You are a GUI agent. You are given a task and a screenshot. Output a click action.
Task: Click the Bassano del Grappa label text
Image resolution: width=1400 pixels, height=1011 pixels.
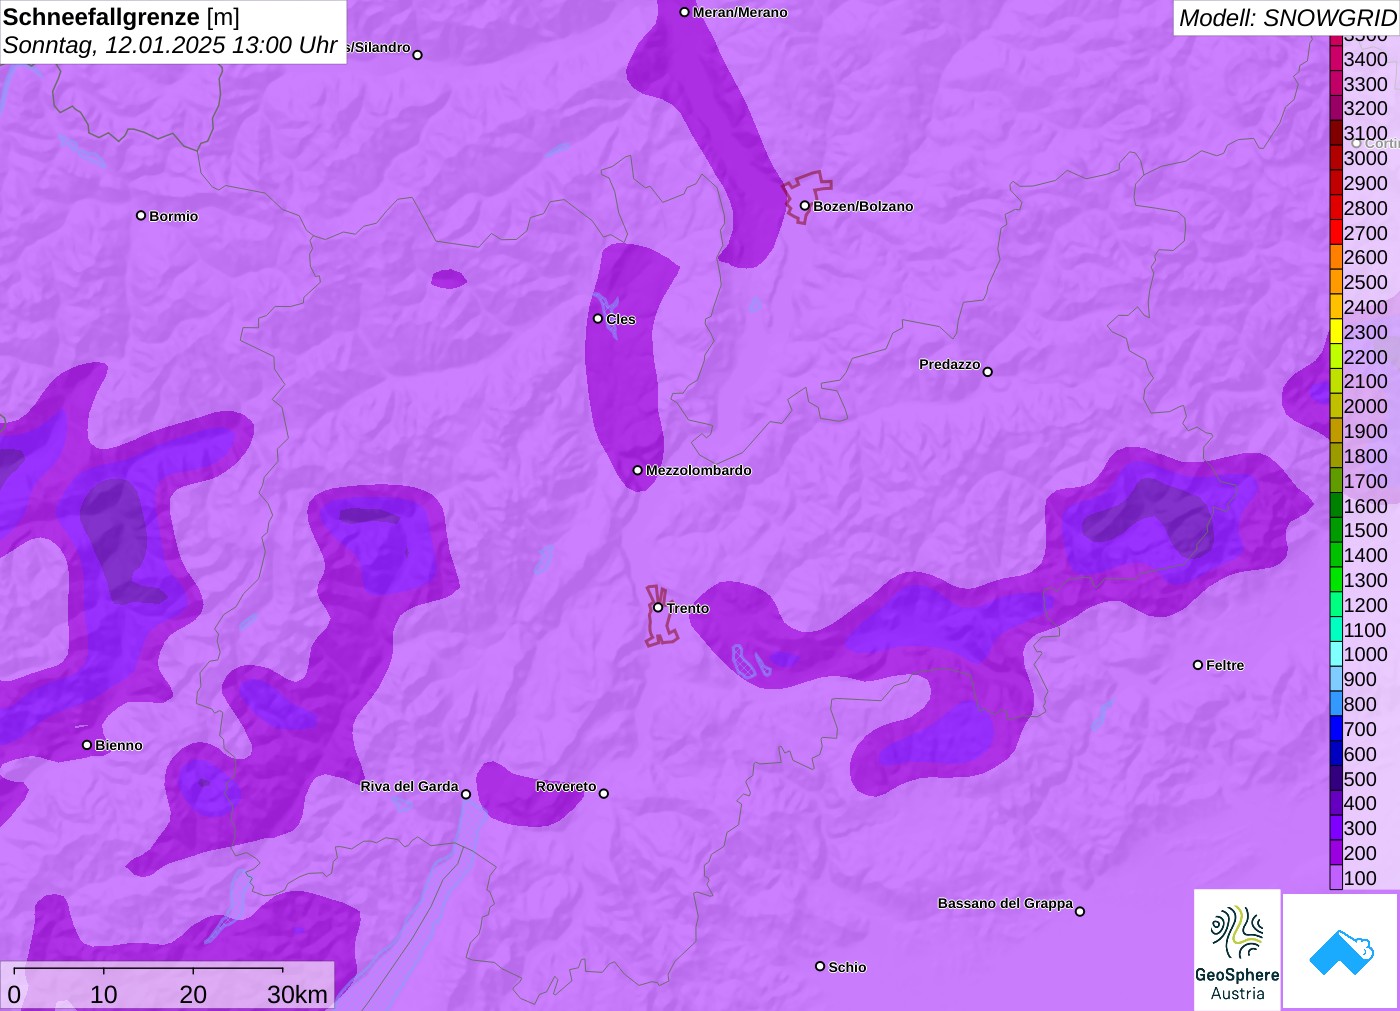[1005, 903]
